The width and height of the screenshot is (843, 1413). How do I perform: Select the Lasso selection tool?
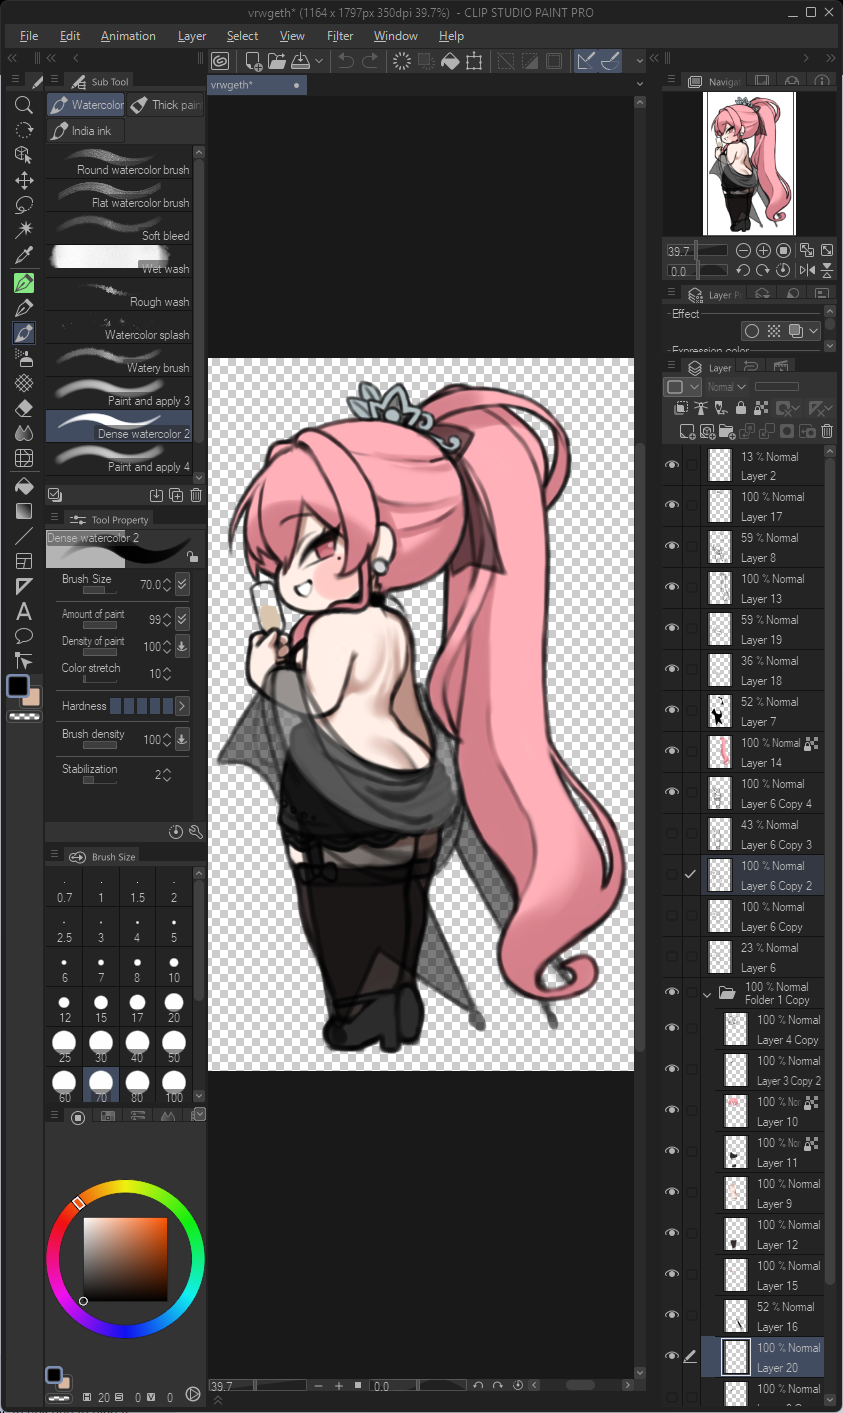point(25,206)
